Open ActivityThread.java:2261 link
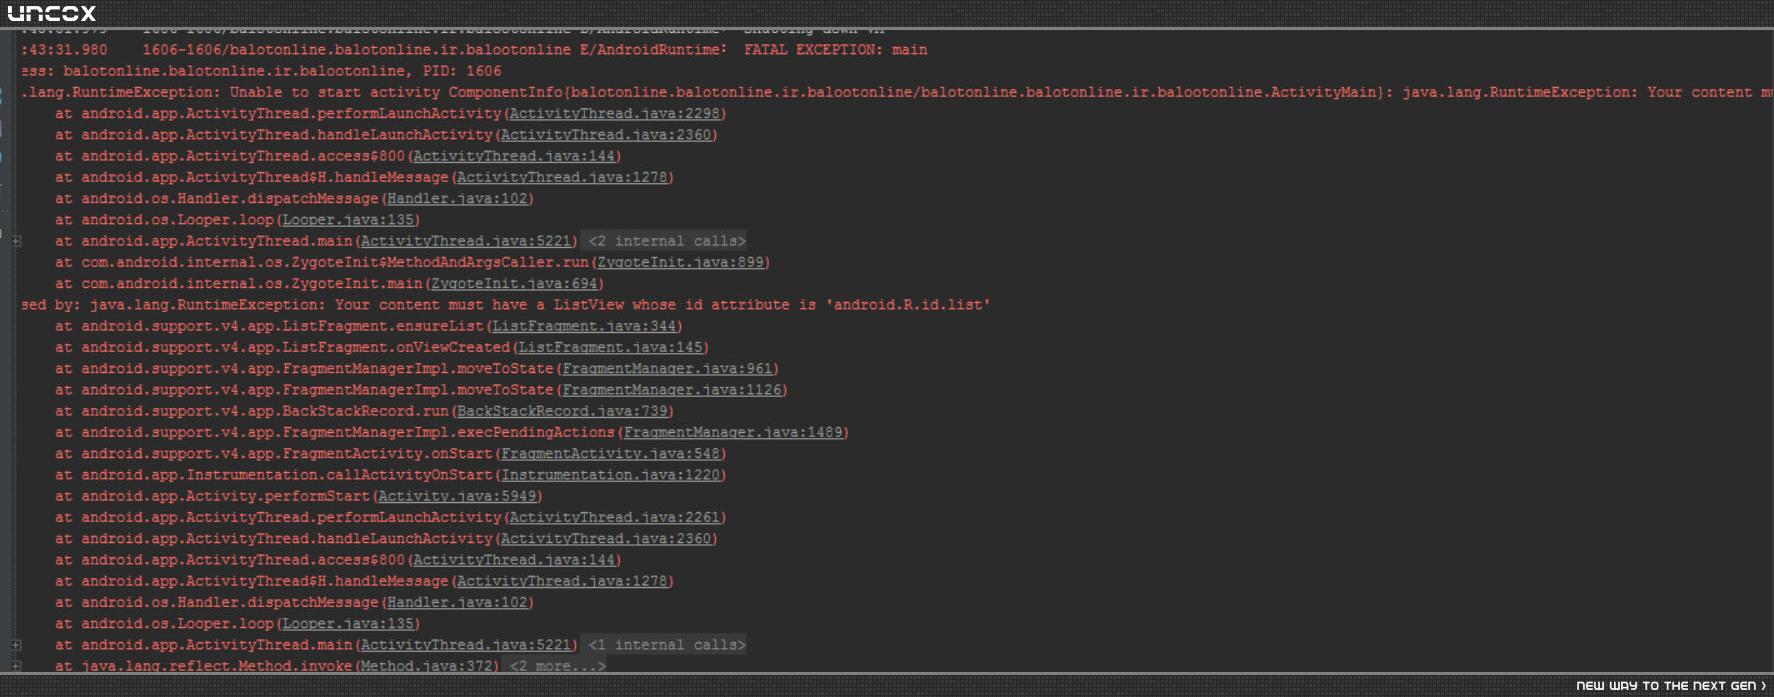 [614, 518]
